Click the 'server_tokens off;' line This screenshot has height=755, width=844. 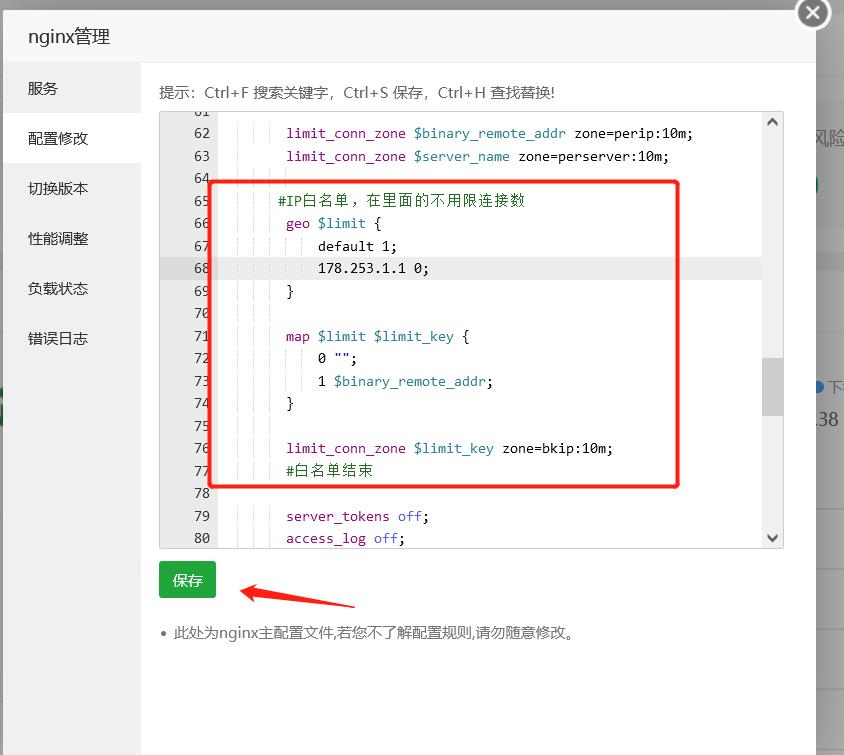pyautogui.click(x=357, y=517)
